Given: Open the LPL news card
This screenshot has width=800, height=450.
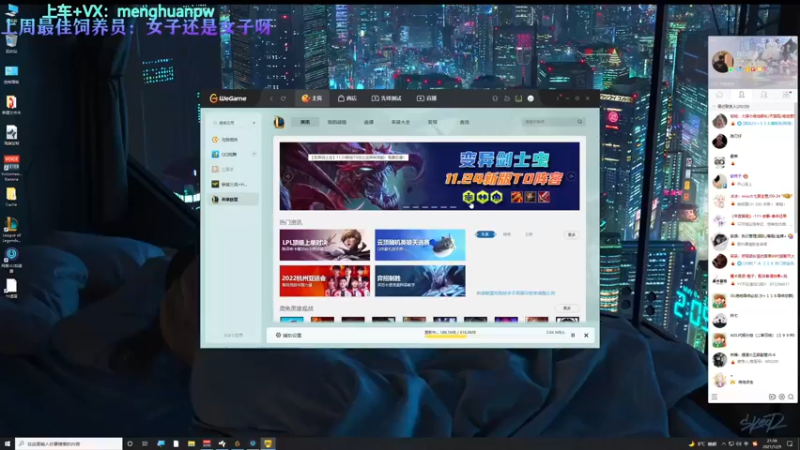Looking at the screenshot, I should (324, 245).
